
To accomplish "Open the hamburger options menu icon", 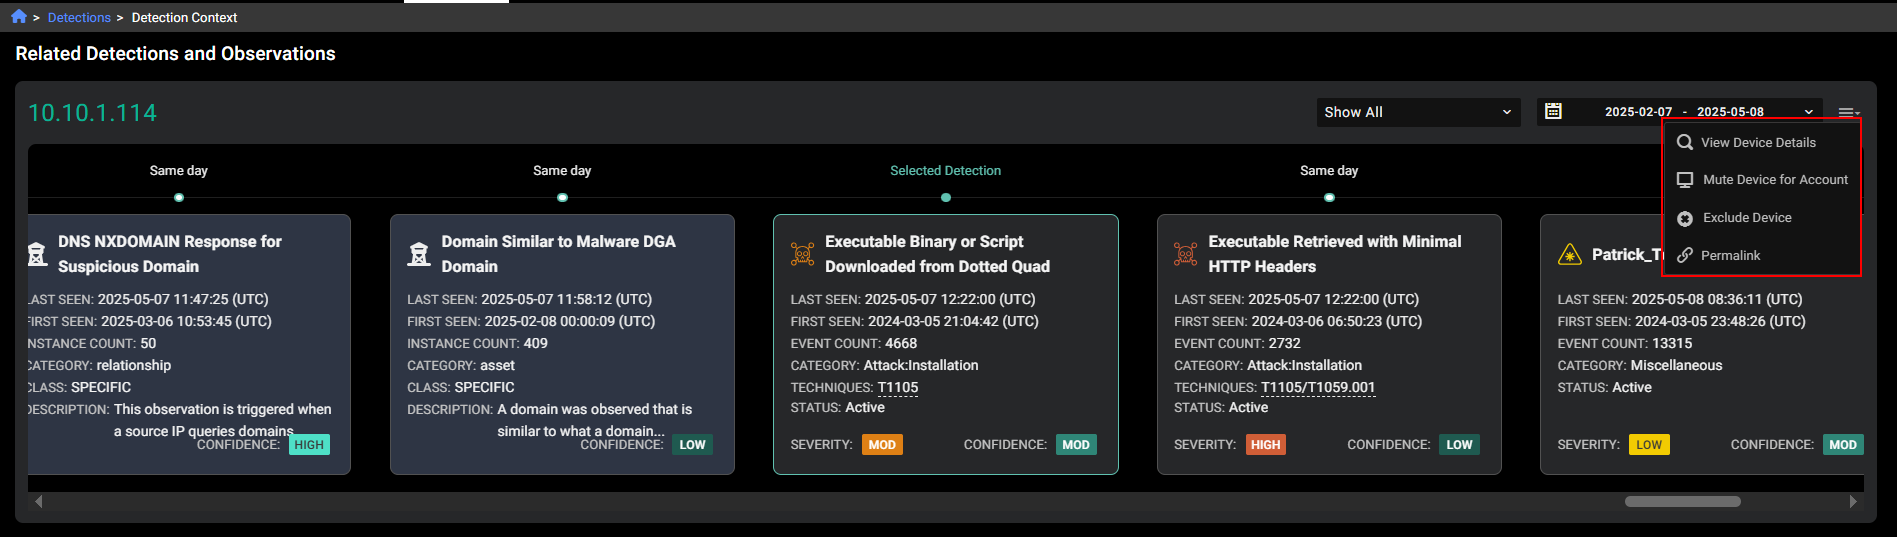I will (1848, 112).
